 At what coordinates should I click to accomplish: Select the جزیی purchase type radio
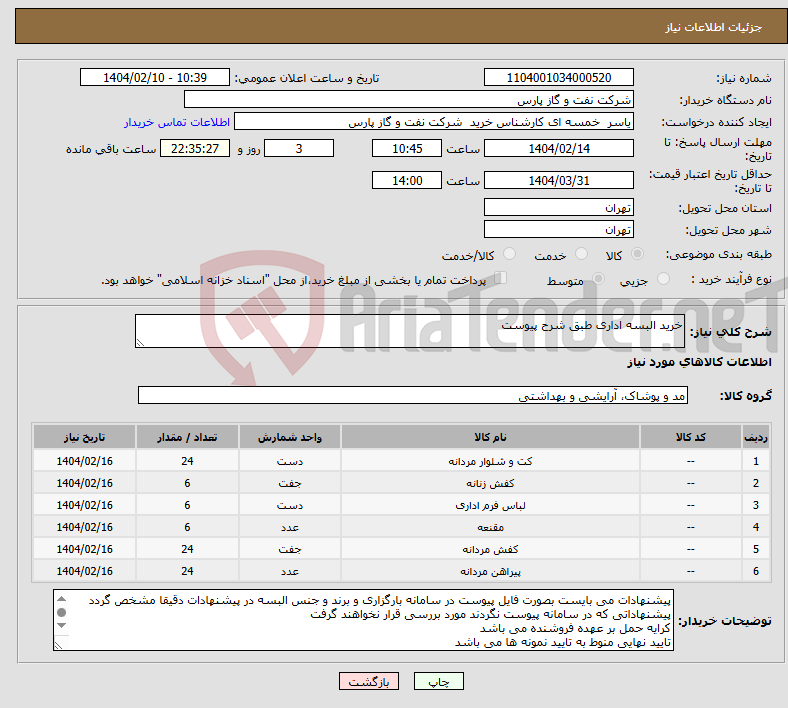click(x=663, y=279)
